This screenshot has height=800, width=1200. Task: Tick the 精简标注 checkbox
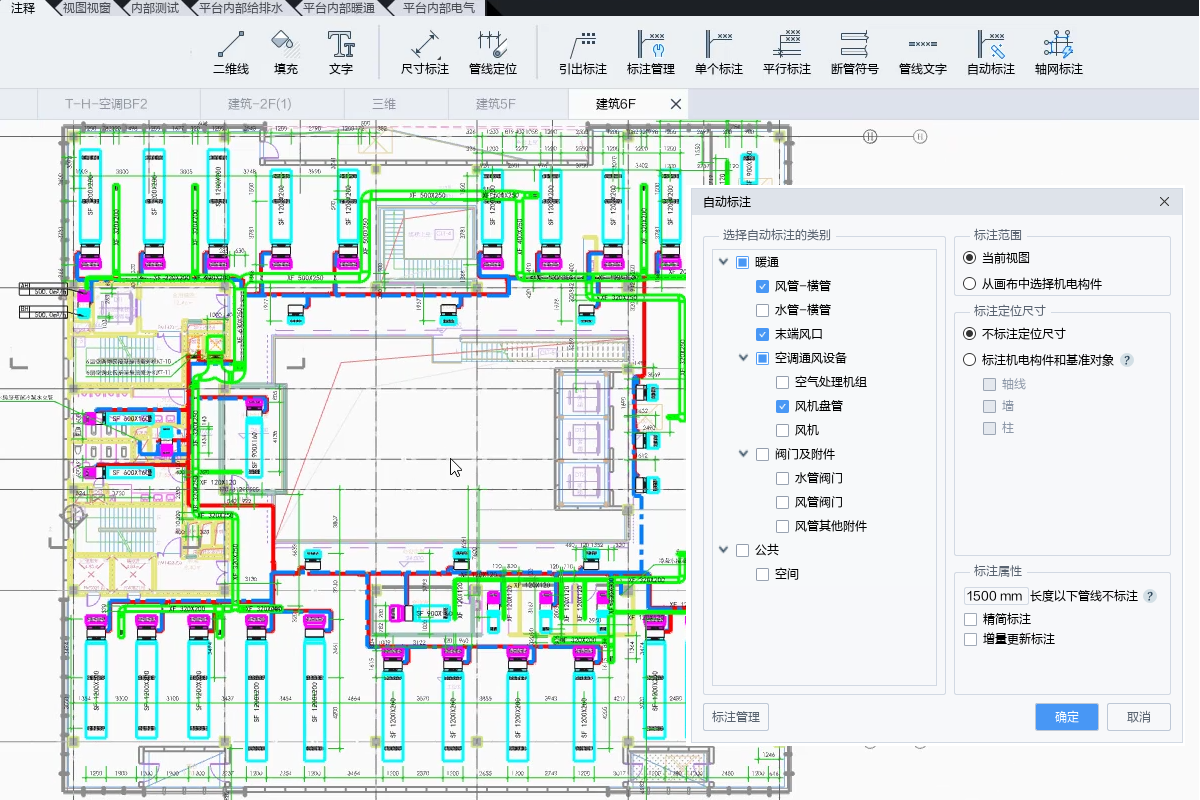[970, 619]
